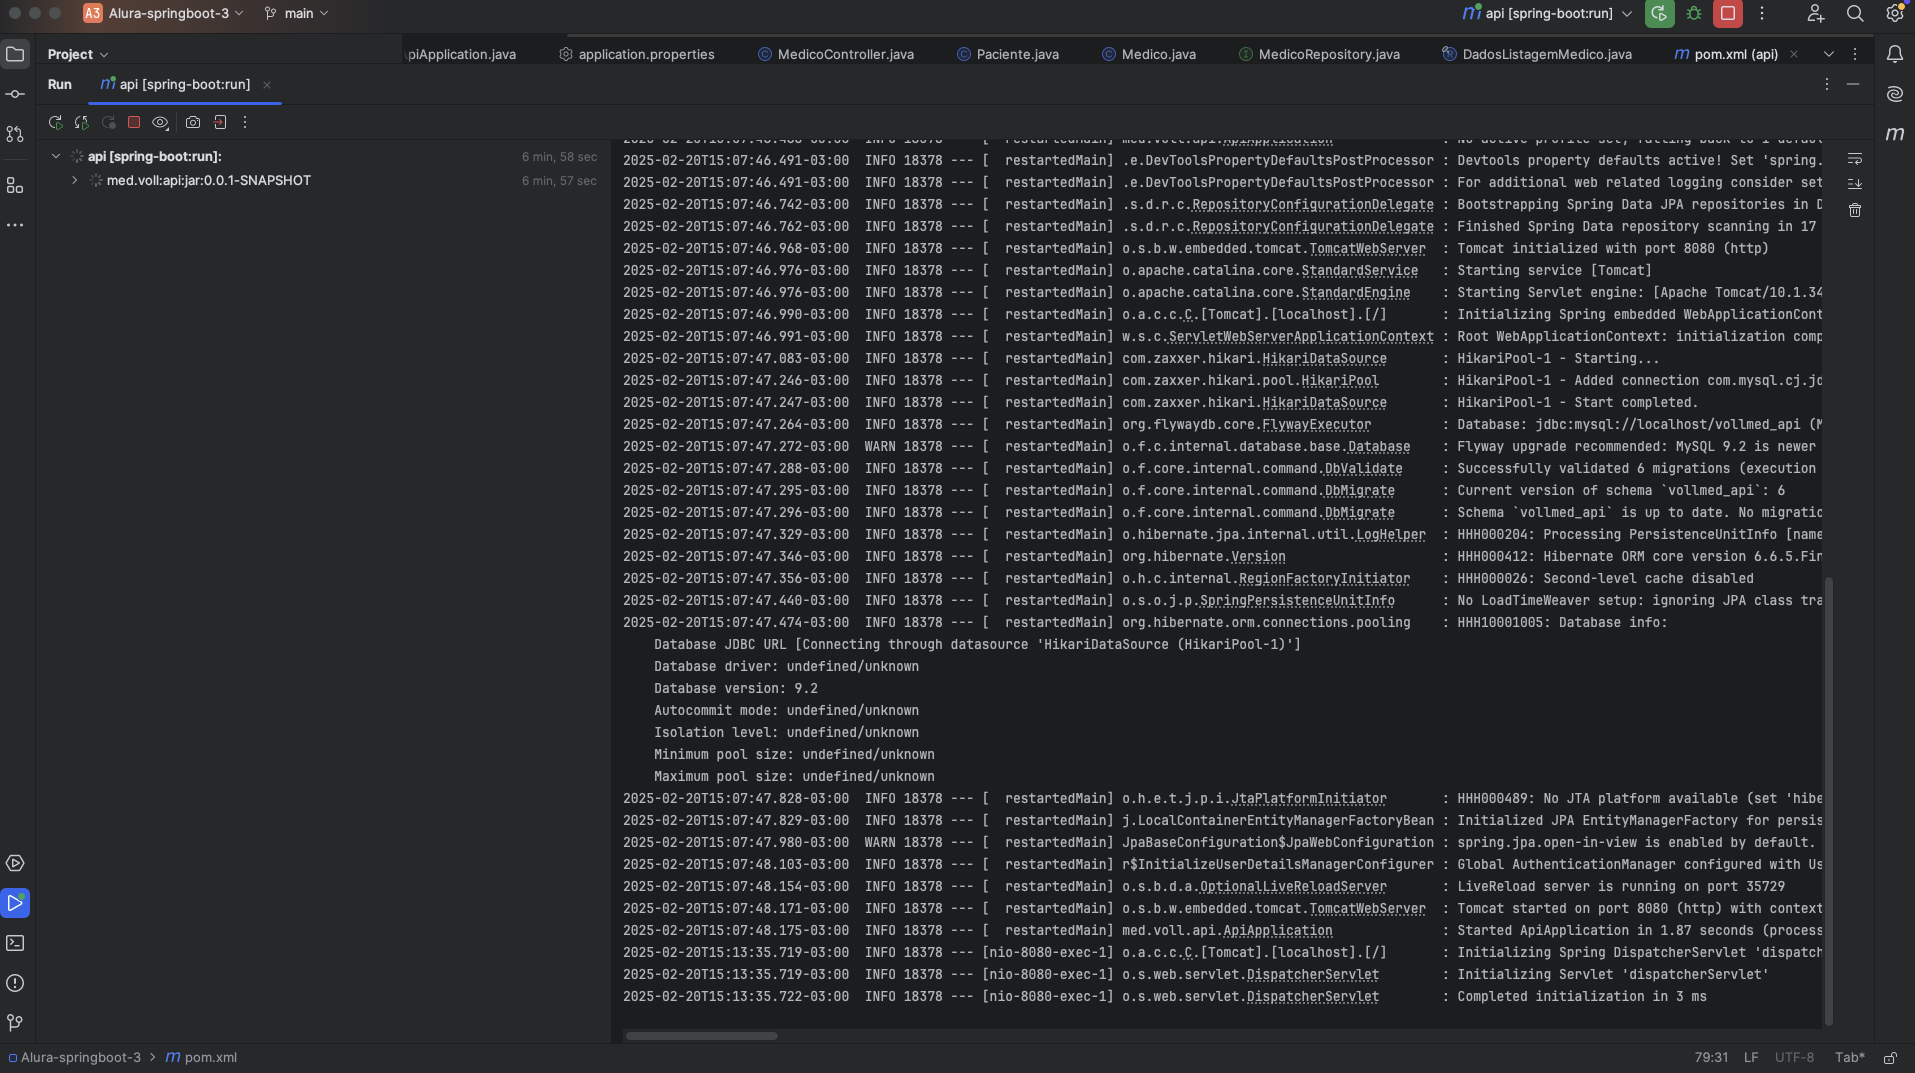This screenshot has width=1915, height=1073.
Task: Click the Alura-springboot-3 breadcrumb in status bar
Action: coord(75,1057)
